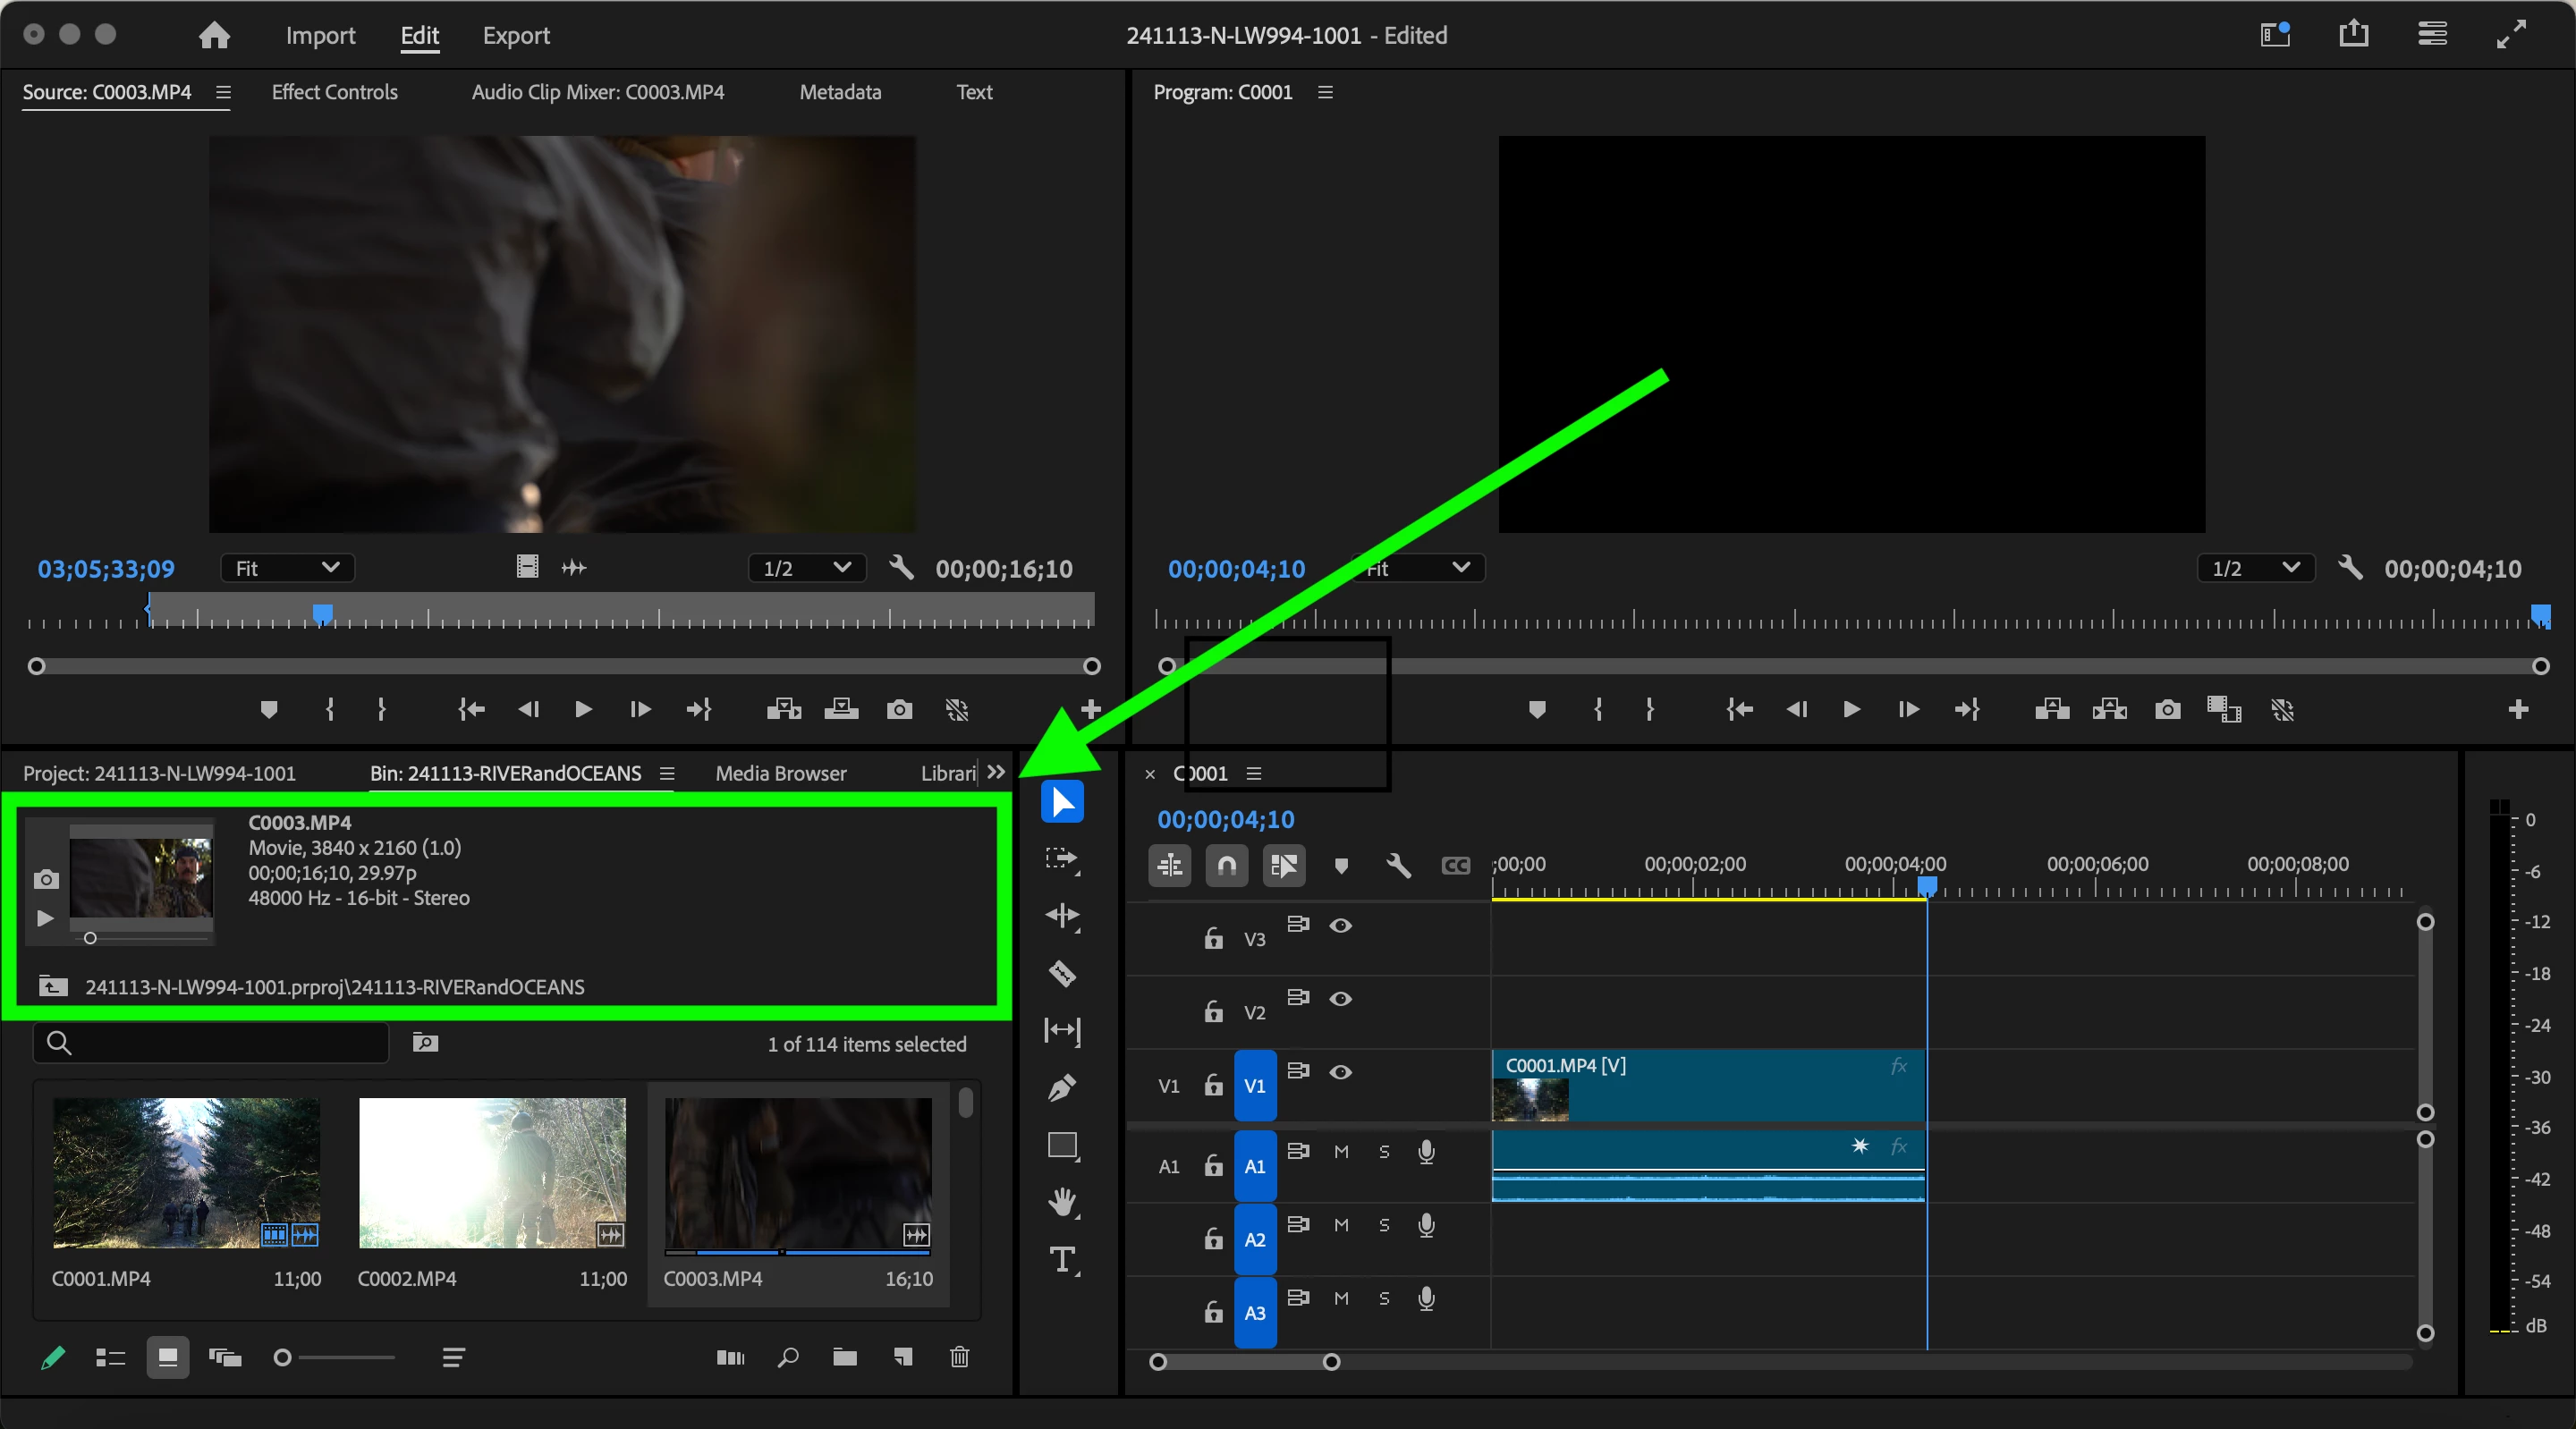Click the Insert button in Source monitor
Image resolution: width=2576 pixels, height=1429 pixels.
[x=783, y=709]
